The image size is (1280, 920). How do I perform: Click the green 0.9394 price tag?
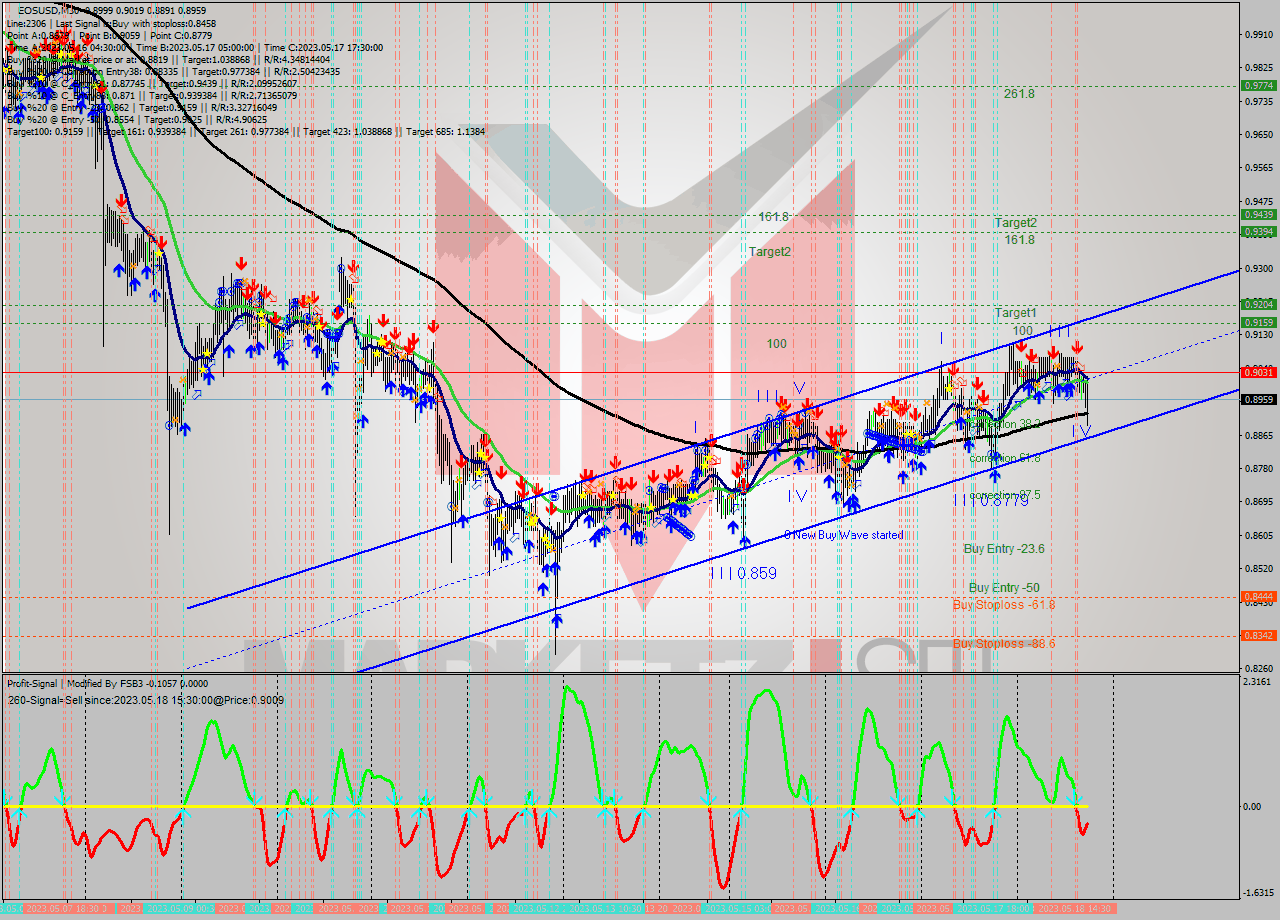1257,231
